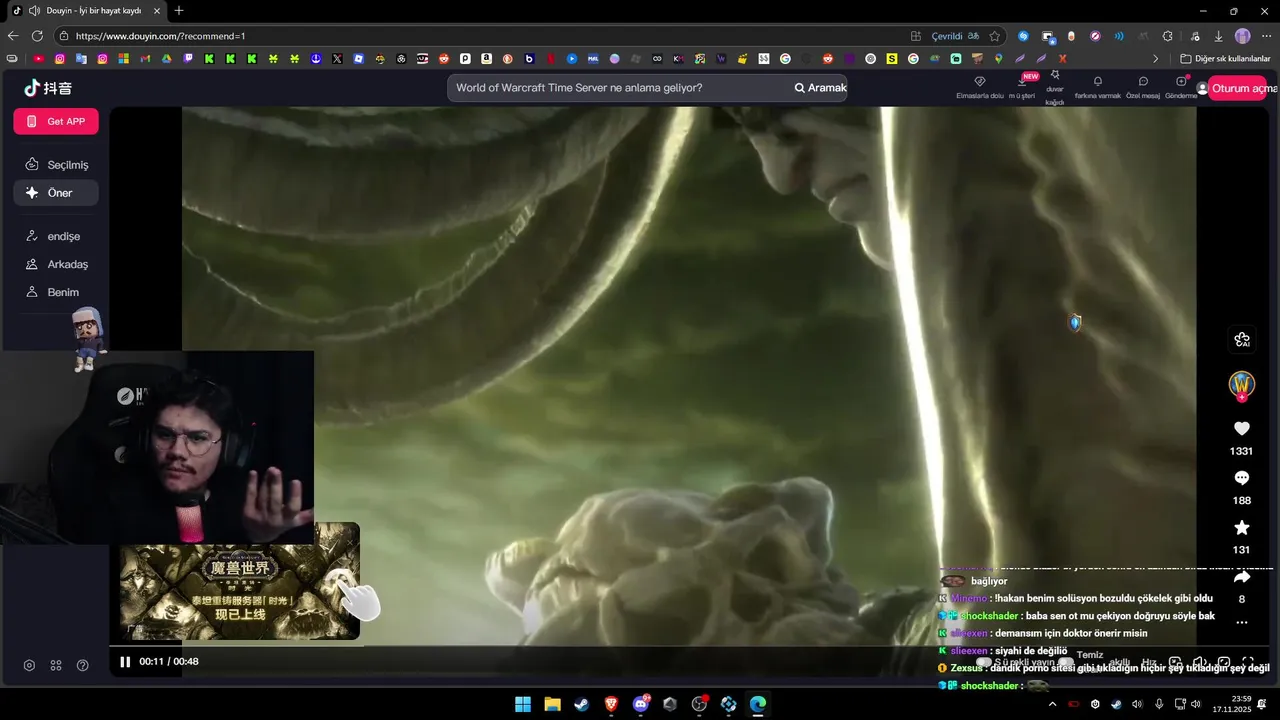The height and width of the screenshot is (720, 1280).
Task: Reload the page with refresh icon
Action: click(x=38, y=36)
